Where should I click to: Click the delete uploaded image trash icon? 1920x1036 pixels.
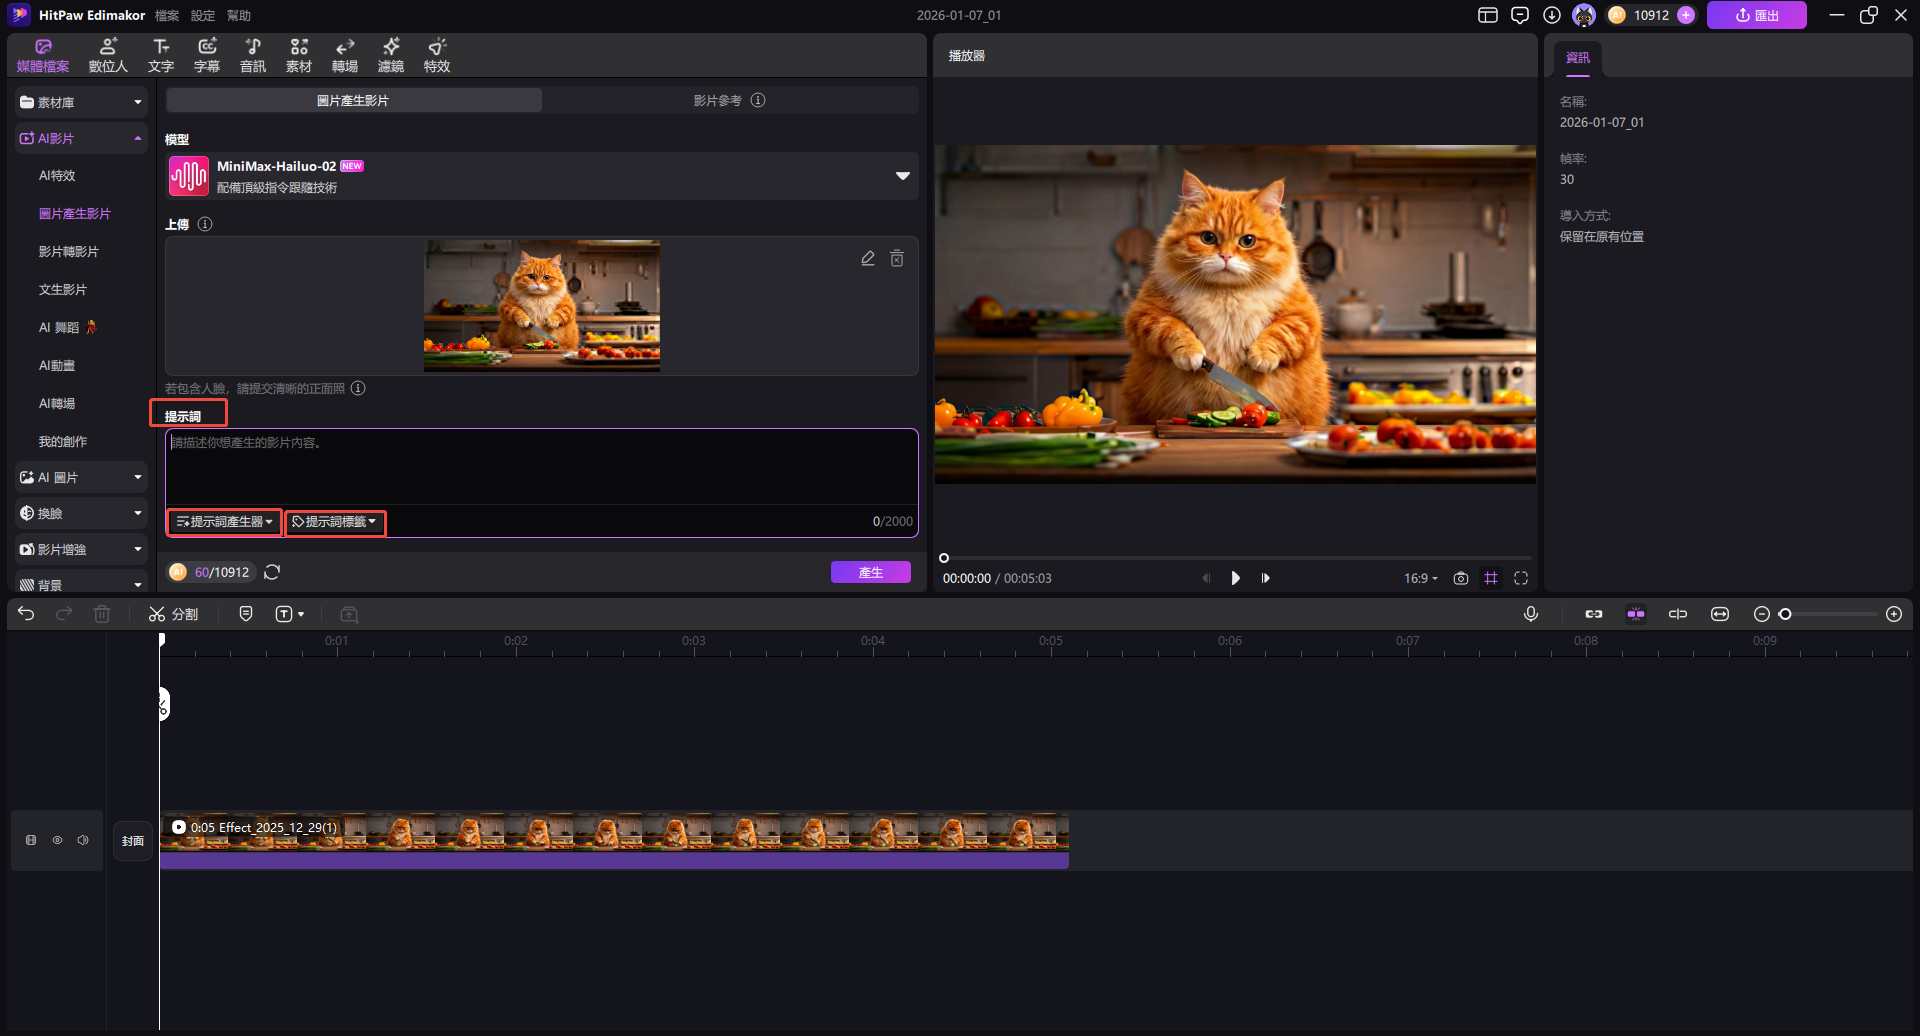pos(897,259)
